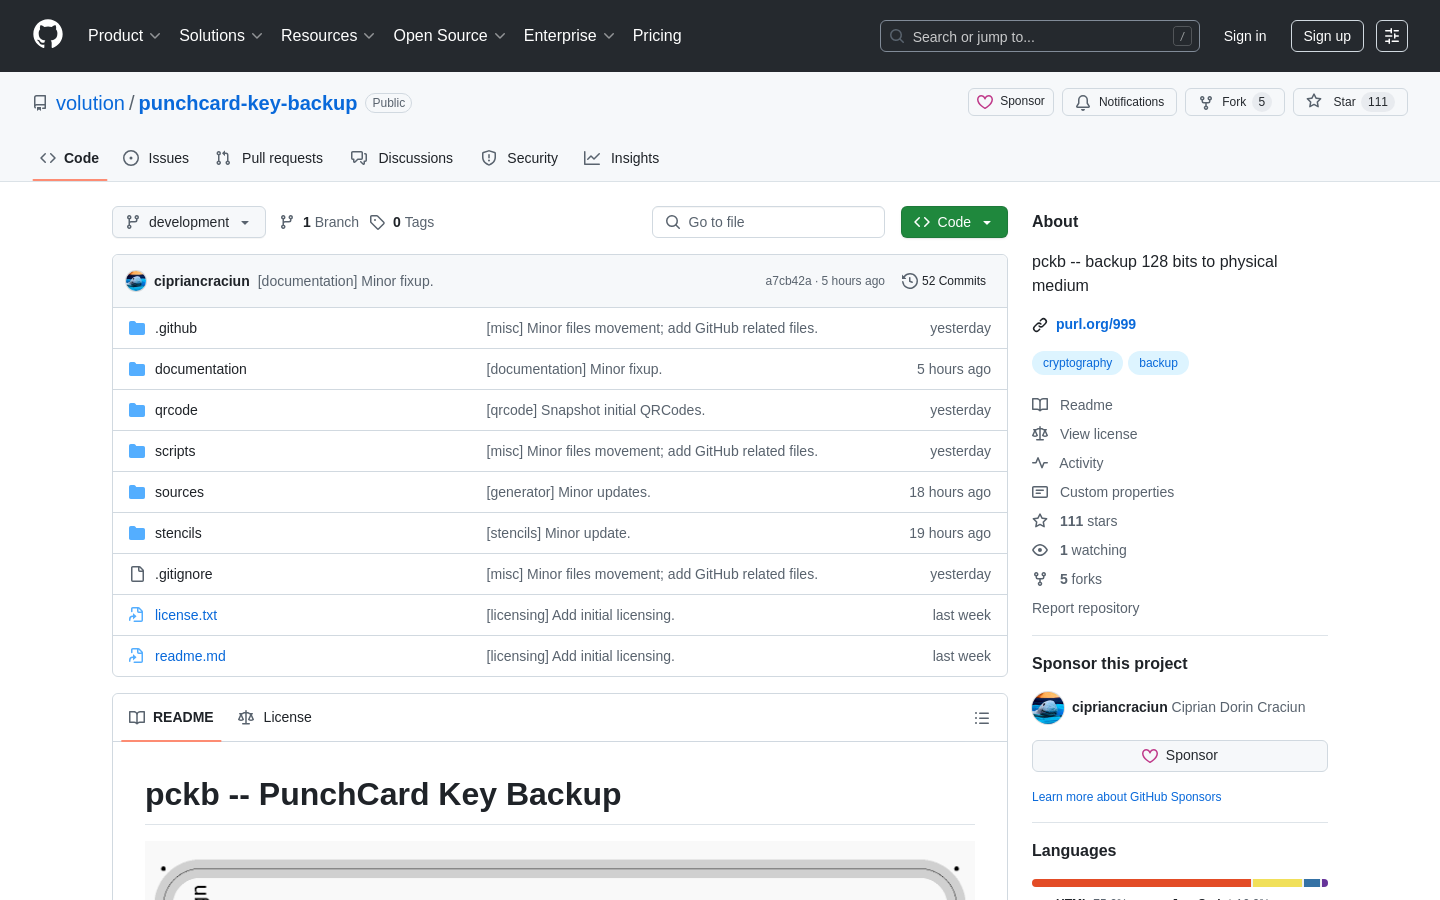Expand the Enterprise menu
This screenshot has width=1440, height=900.
point(569,36)
